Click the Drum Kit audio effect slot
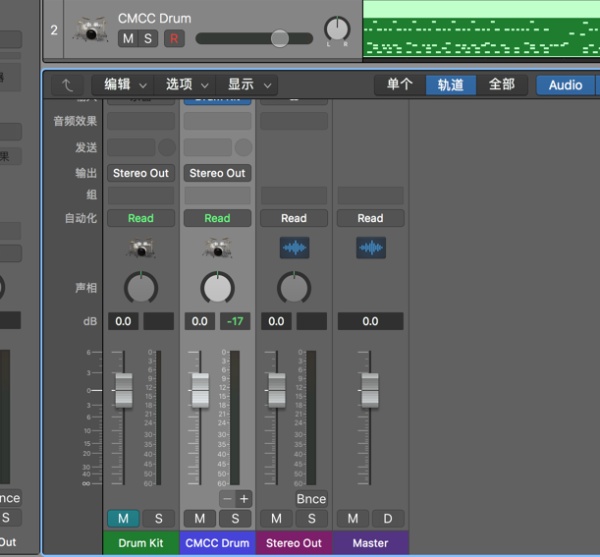Viewport: 600px width, 557px height. (141, 121)
